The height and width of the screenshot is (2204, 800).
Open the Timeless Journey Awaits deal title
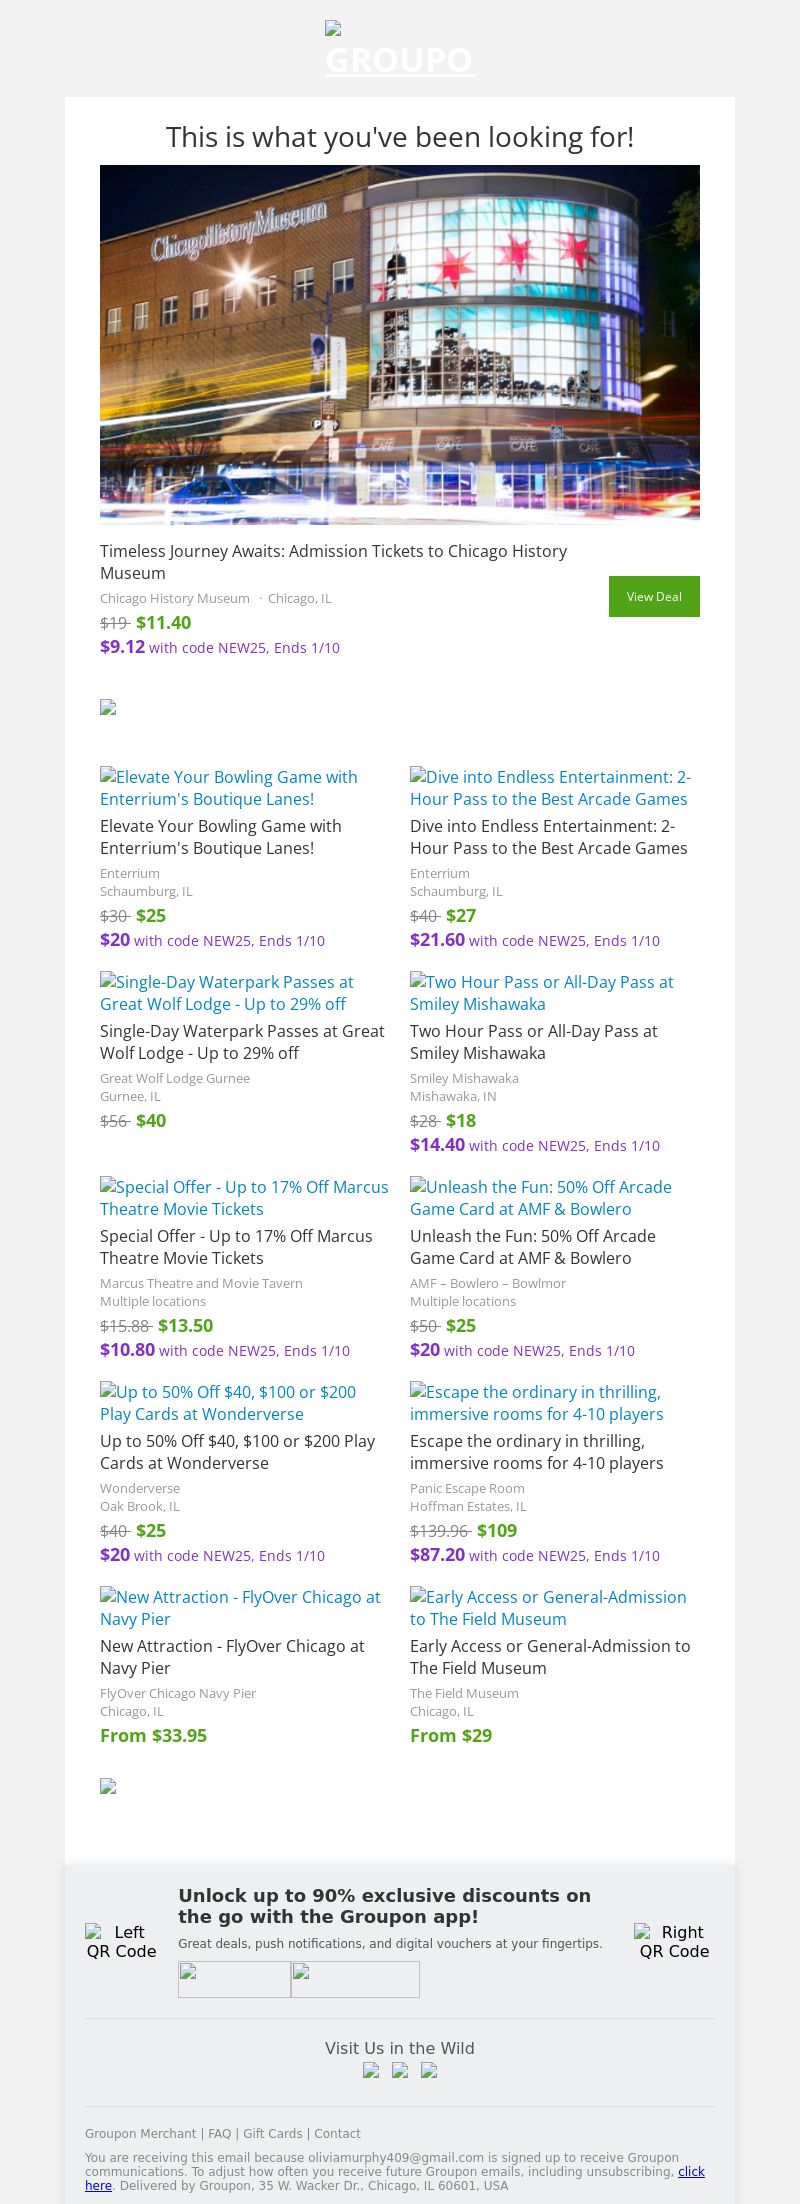coord(333,562)
